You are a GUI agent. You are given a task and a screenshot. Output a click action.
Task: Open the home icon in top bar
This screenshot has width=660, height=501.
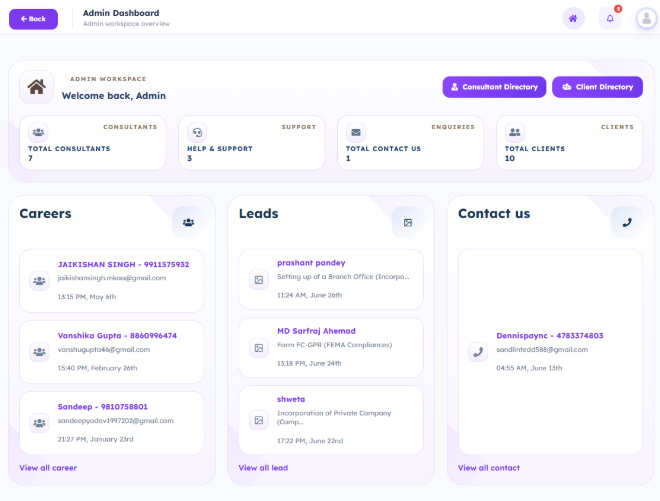coord(573,19)
